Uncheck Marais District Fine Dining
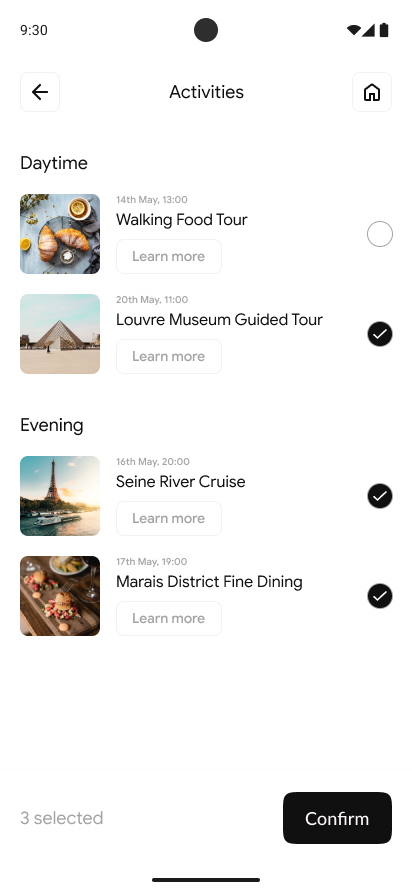The width and height of the screenshot is (412, 892). pos(380,596)
